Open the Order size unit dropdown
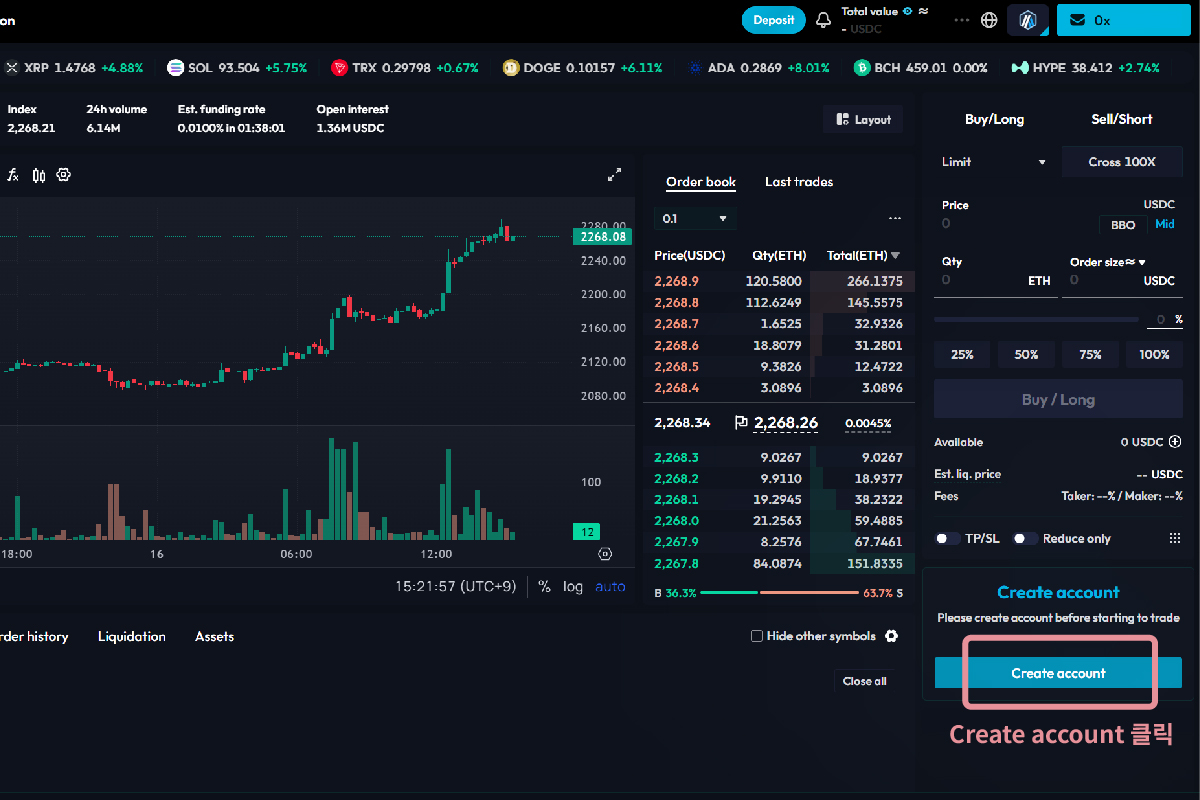Screen dimensions: 1200x800 (x=1108, y=262)
